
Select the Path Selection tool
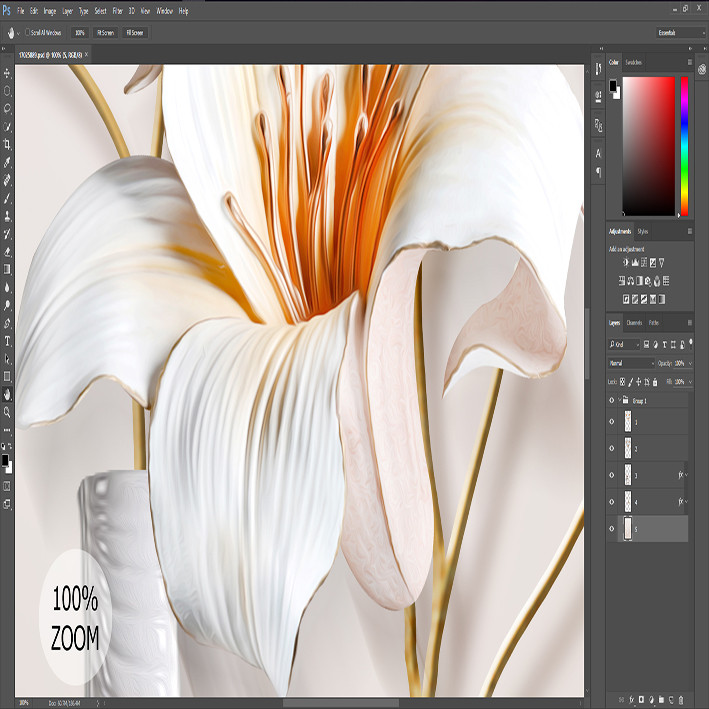7,359
